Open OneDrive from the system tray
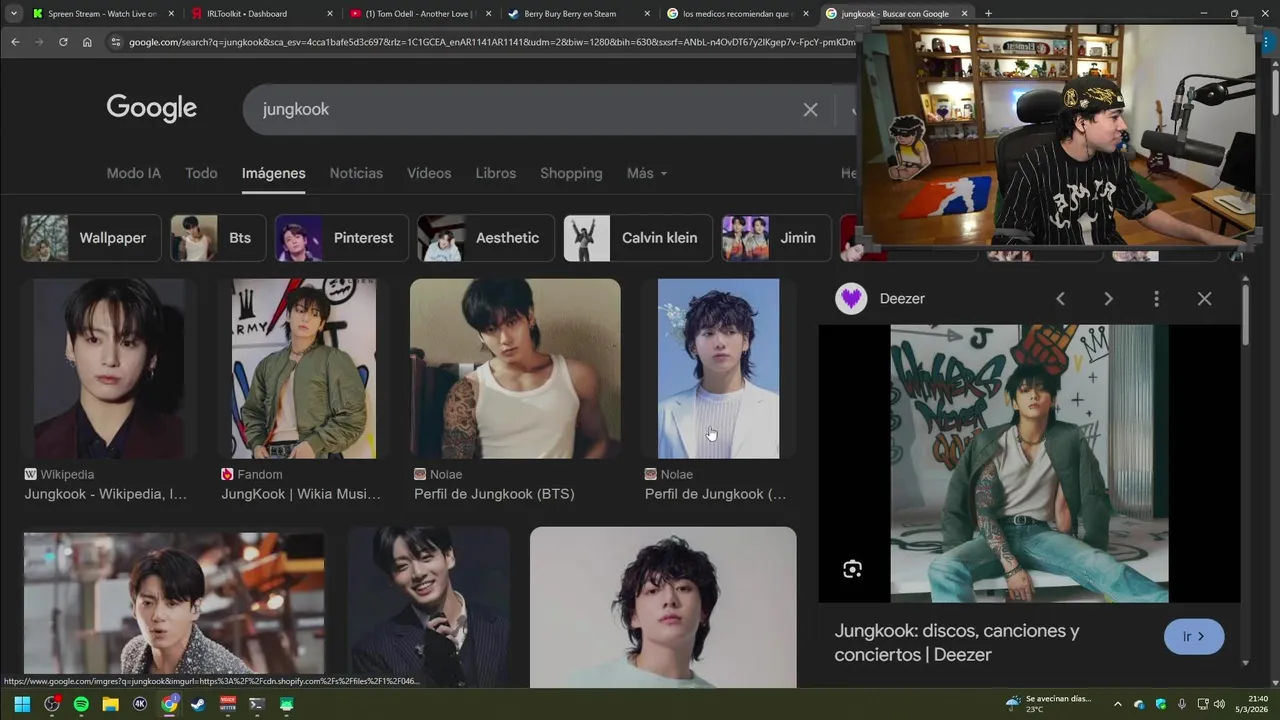Screen dimensions: 1280x720 [1139, 704]
